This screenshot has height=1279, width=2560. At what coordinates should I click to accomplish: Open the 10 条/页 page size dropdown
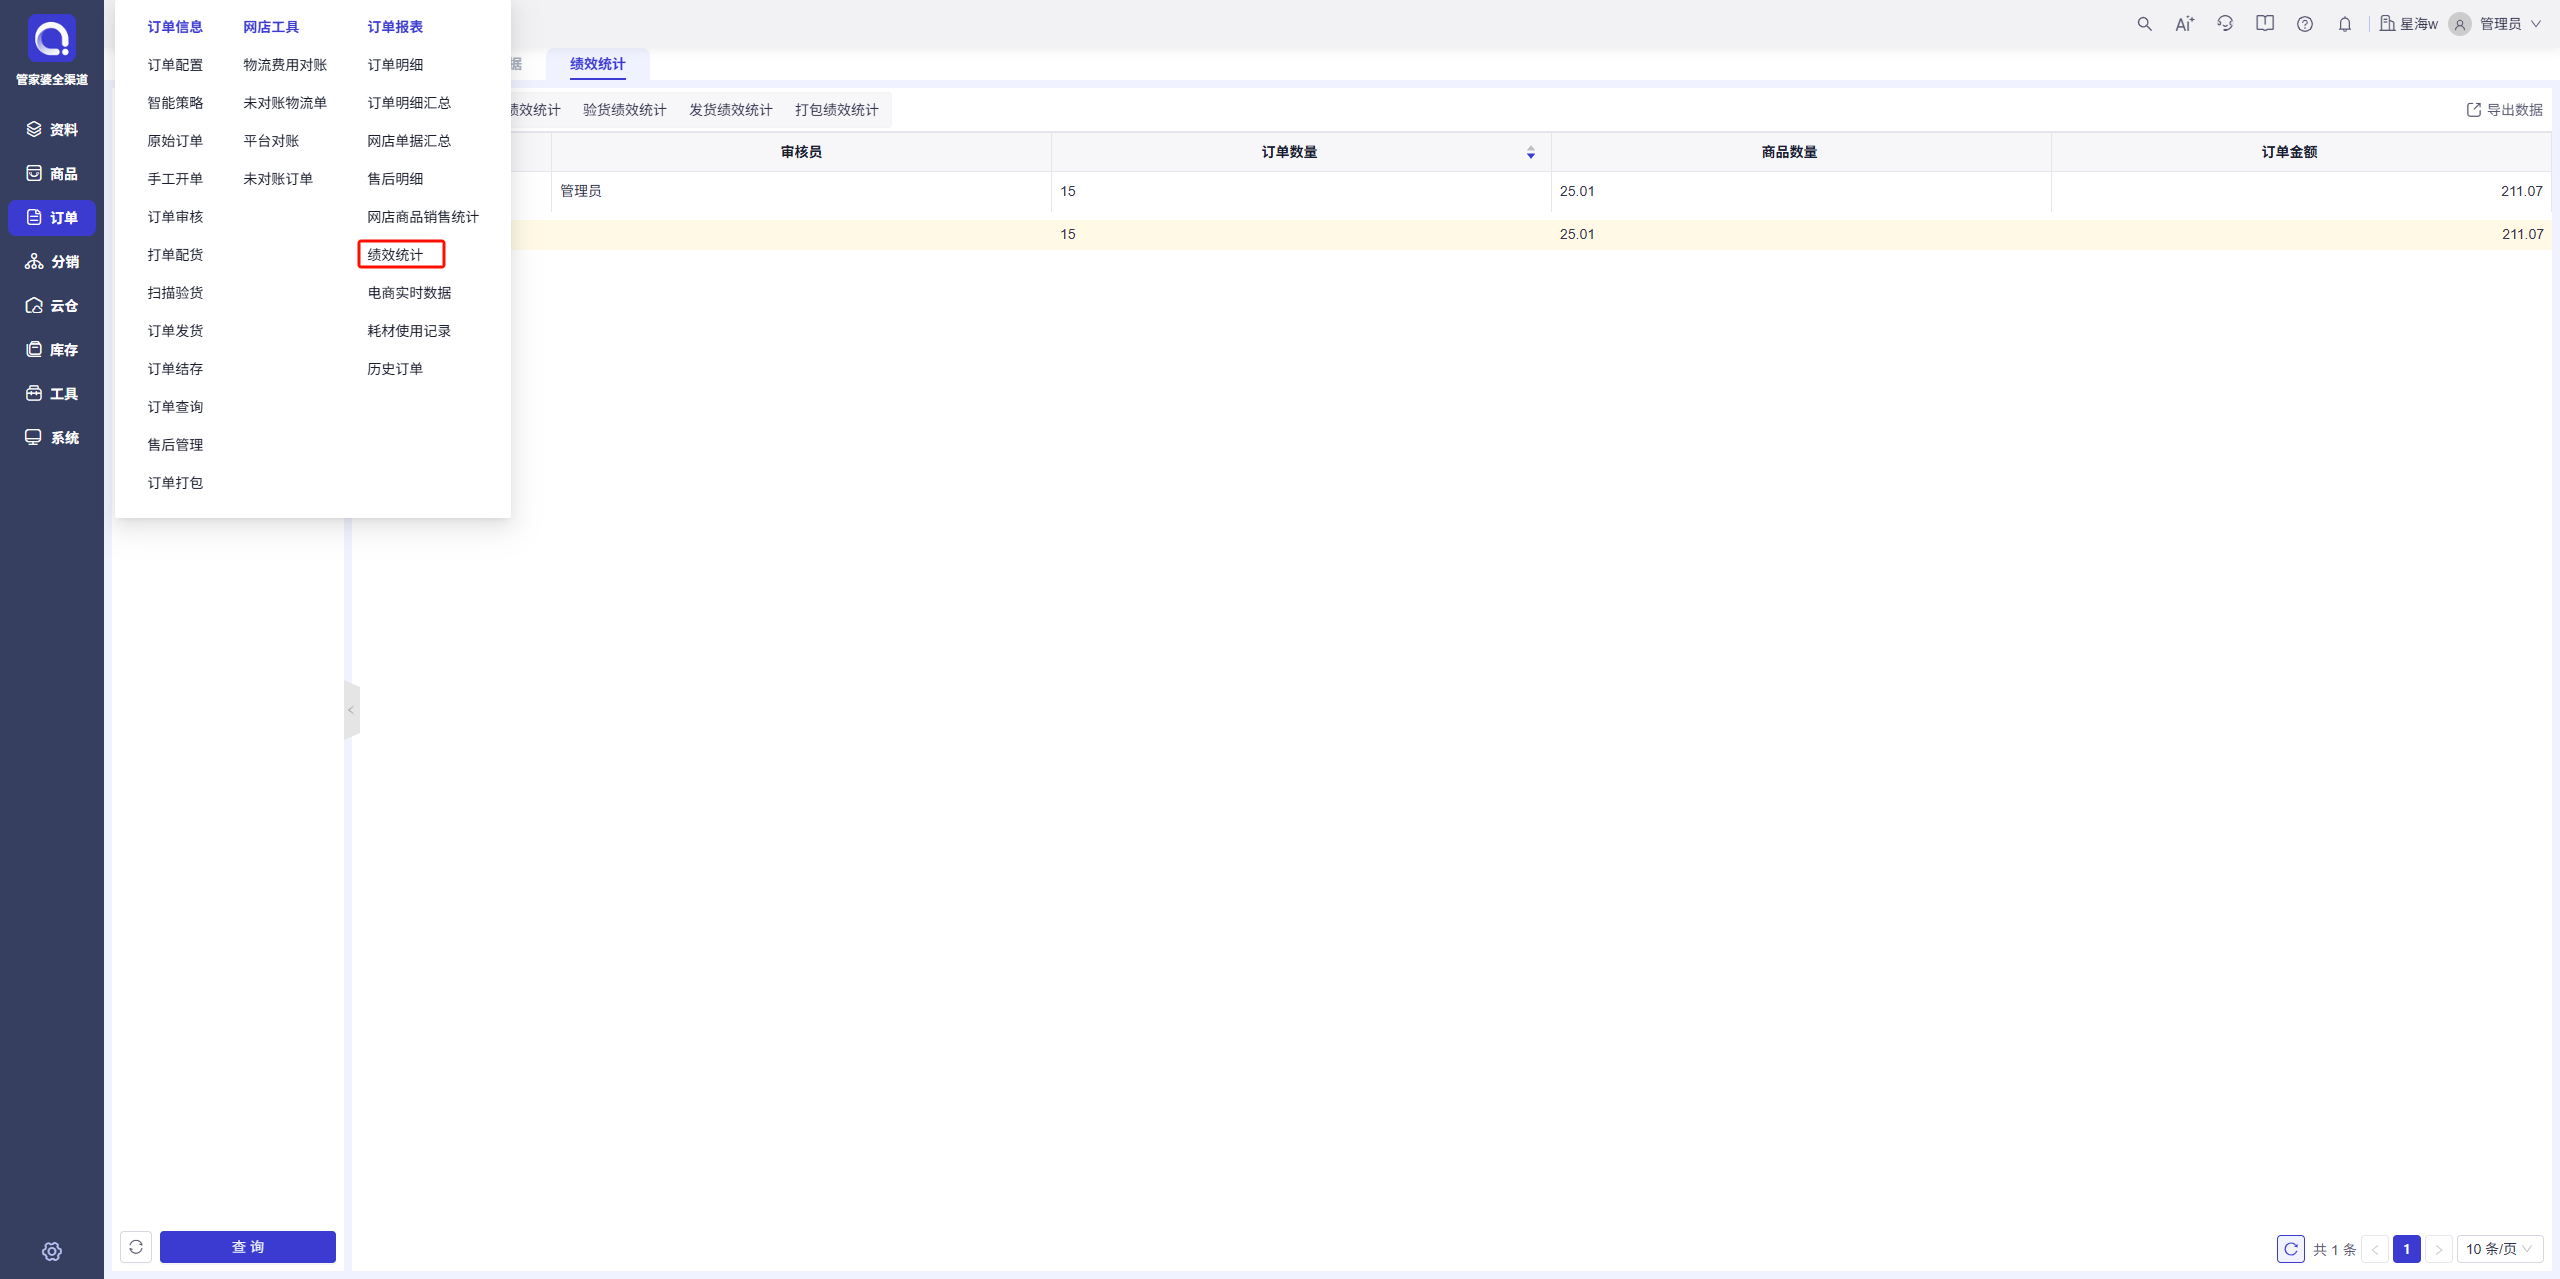click(x=2499, y=1249)
